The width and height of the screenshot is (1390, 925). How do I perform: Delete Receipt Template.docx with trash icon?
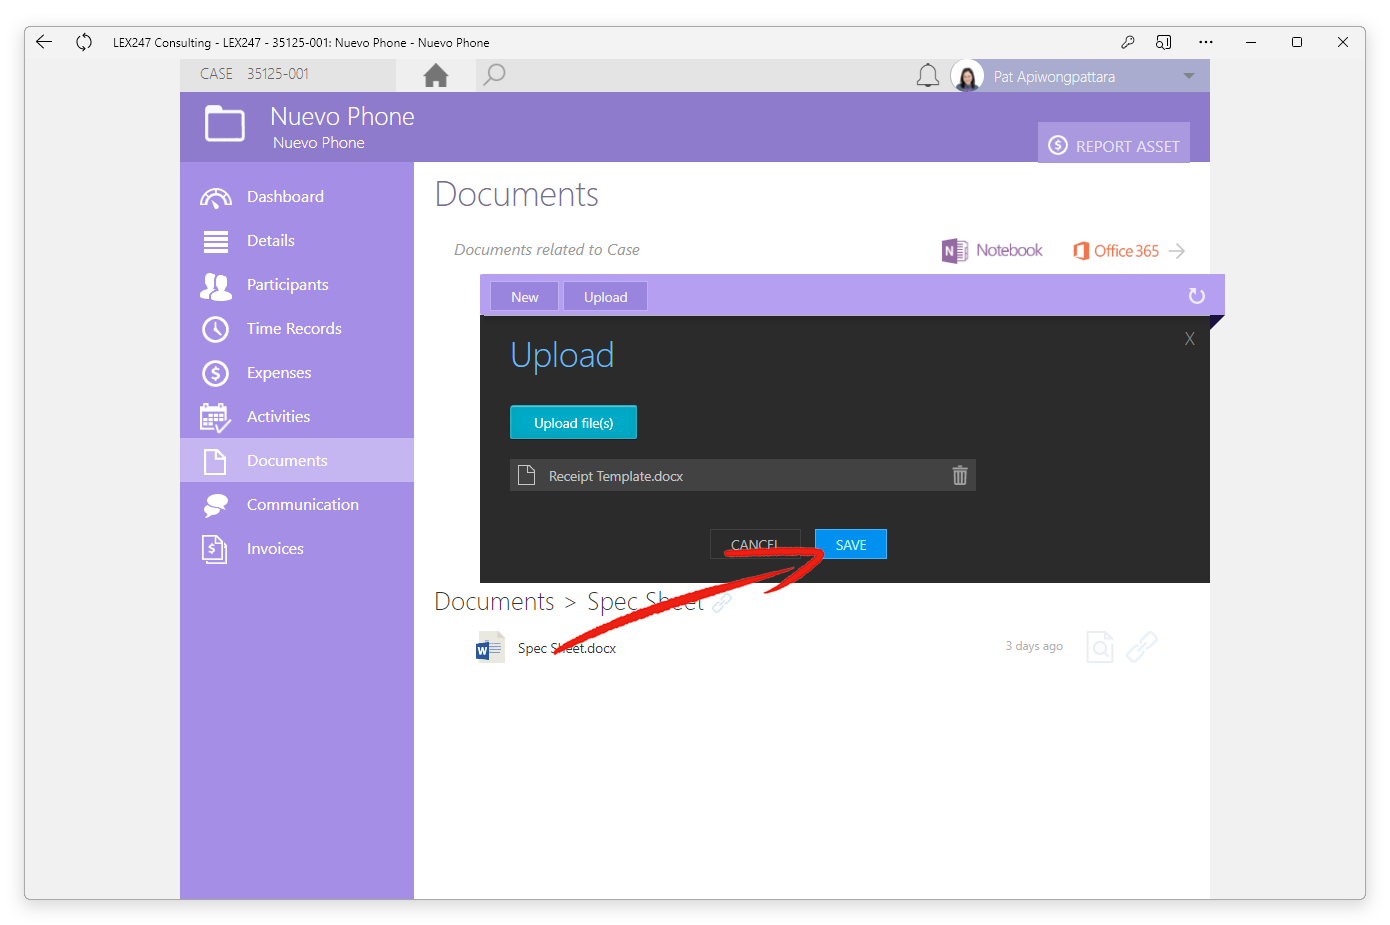(x=960, y=475)
